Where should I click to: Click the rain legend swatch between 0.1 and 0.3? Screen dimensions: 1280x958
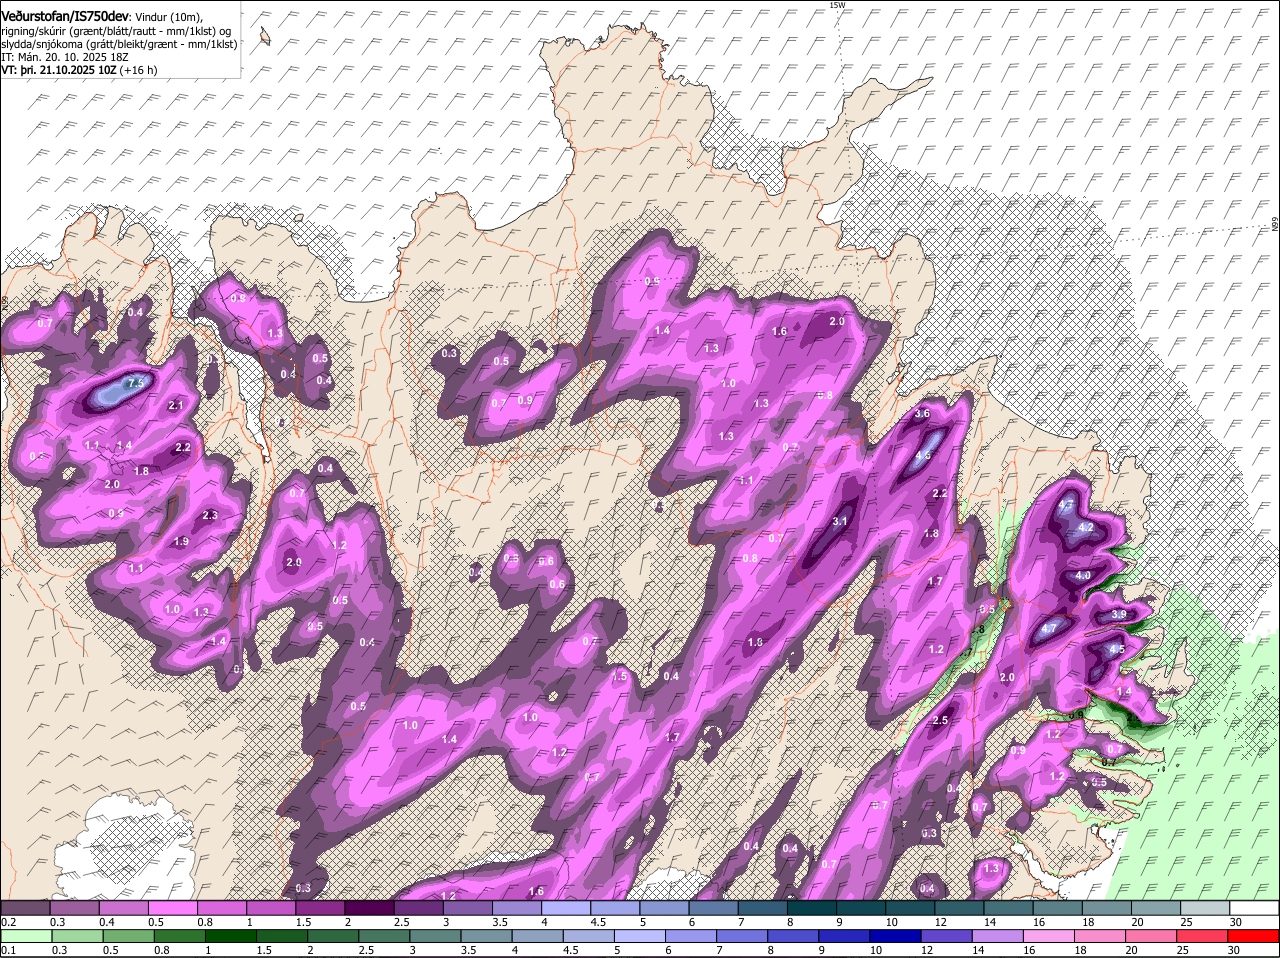pyautogui.click(x=26, y=936)
